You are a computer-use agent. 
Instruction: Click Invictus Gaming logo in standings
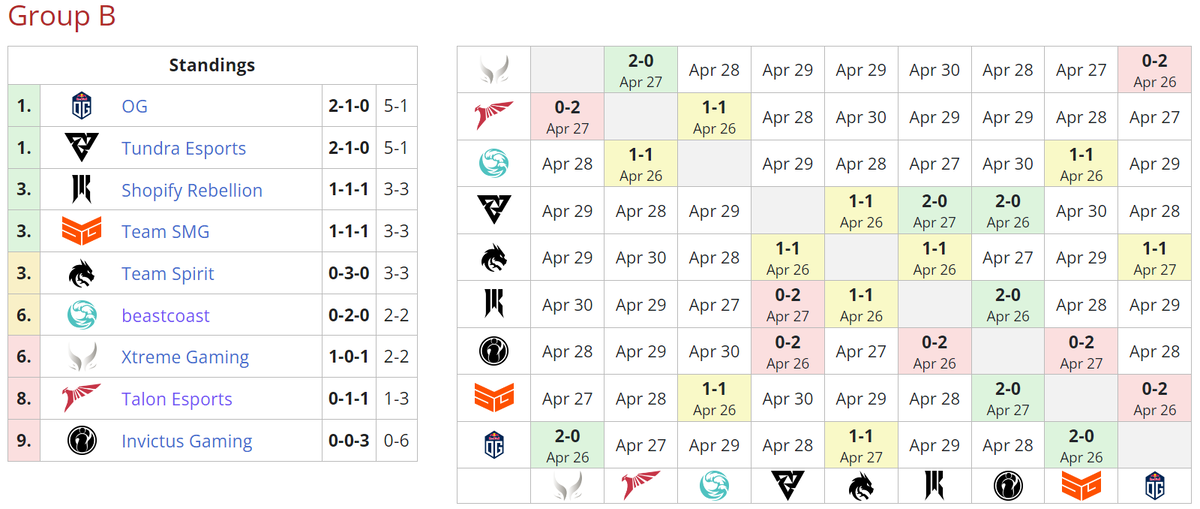coord(81,441)
